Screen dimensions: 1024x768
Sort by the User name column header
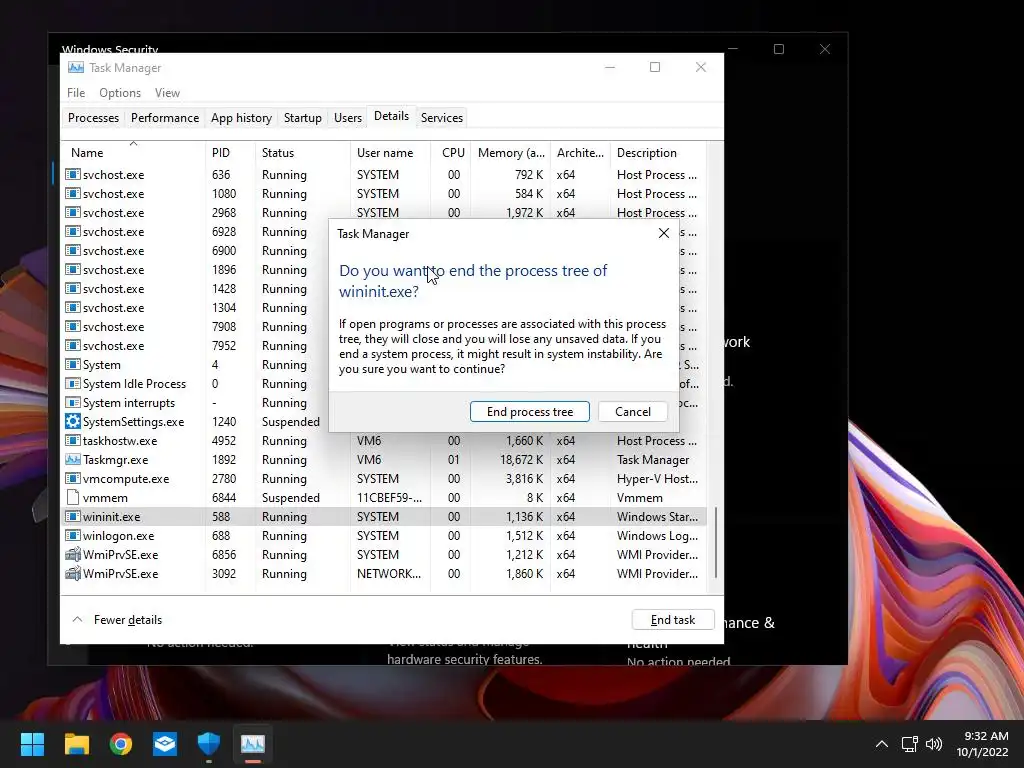pyautogui.click(x=390, y=153)
